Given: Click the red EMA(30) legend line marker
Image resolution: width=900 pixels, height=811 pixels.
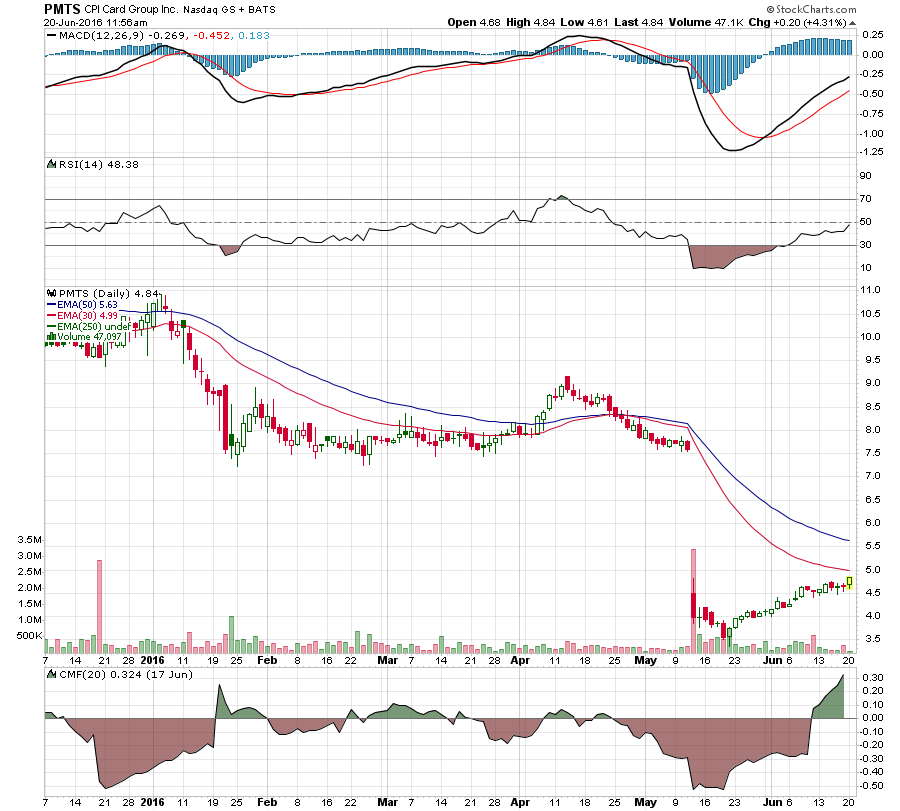Looking at the screenshot, I should click(52, 316).
